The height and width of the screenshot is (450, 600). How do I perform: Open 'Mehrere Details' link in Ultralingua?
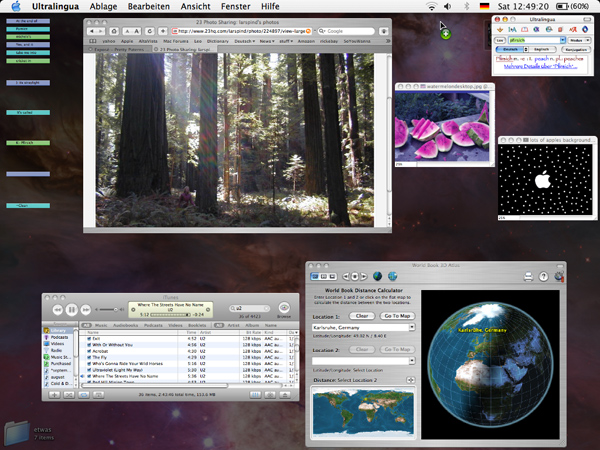(x=540, y=67)
